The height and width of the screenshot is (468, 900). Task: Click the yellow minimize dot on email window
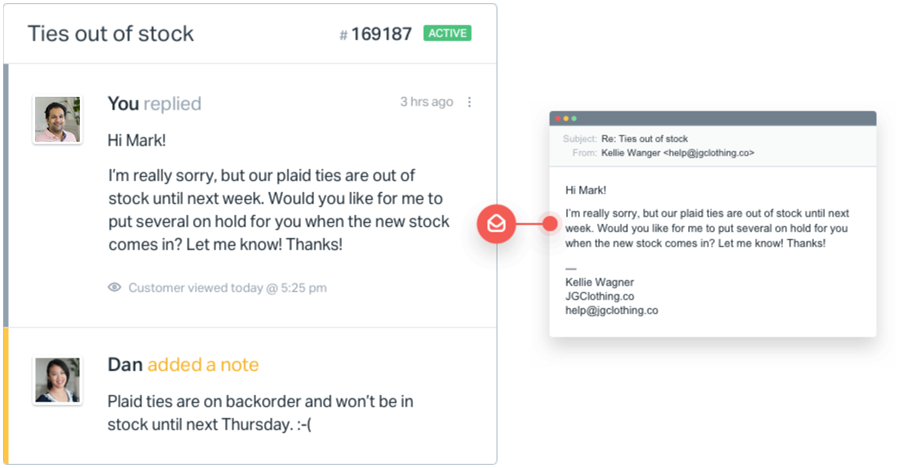565,119
